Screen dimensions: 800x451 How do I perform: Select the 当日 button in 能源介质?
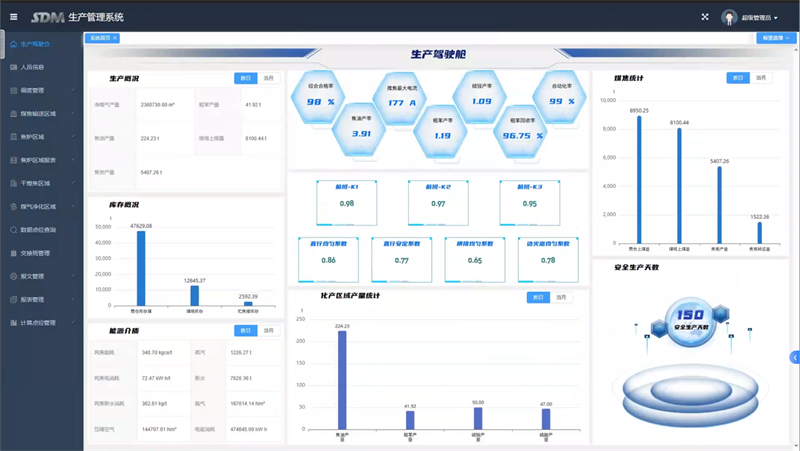(245, 331)
